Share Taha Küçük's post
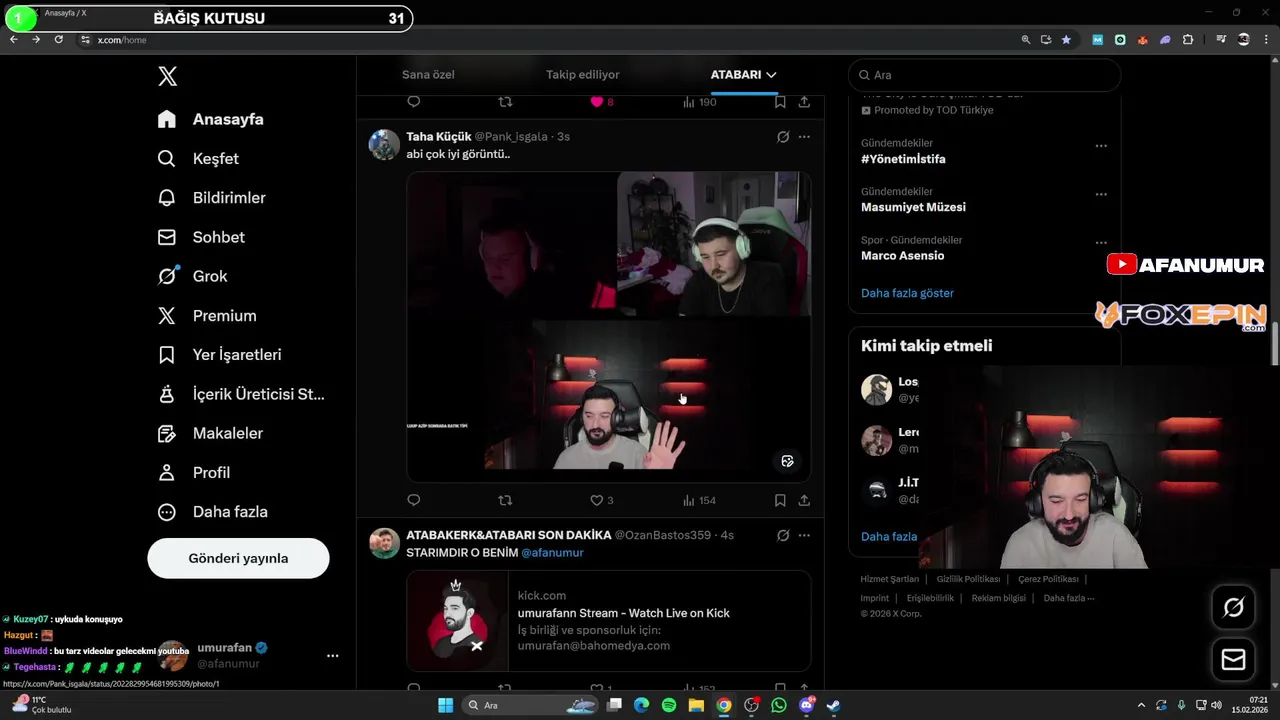 804,500
